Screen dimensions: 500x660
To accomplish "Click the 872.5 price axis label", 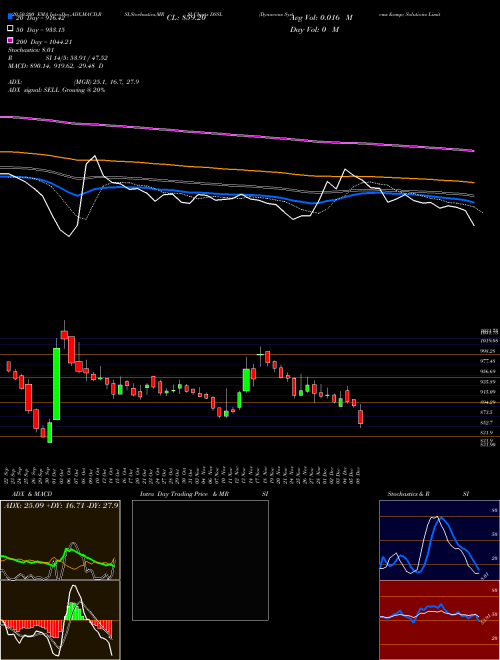I will tap(488, 412).
